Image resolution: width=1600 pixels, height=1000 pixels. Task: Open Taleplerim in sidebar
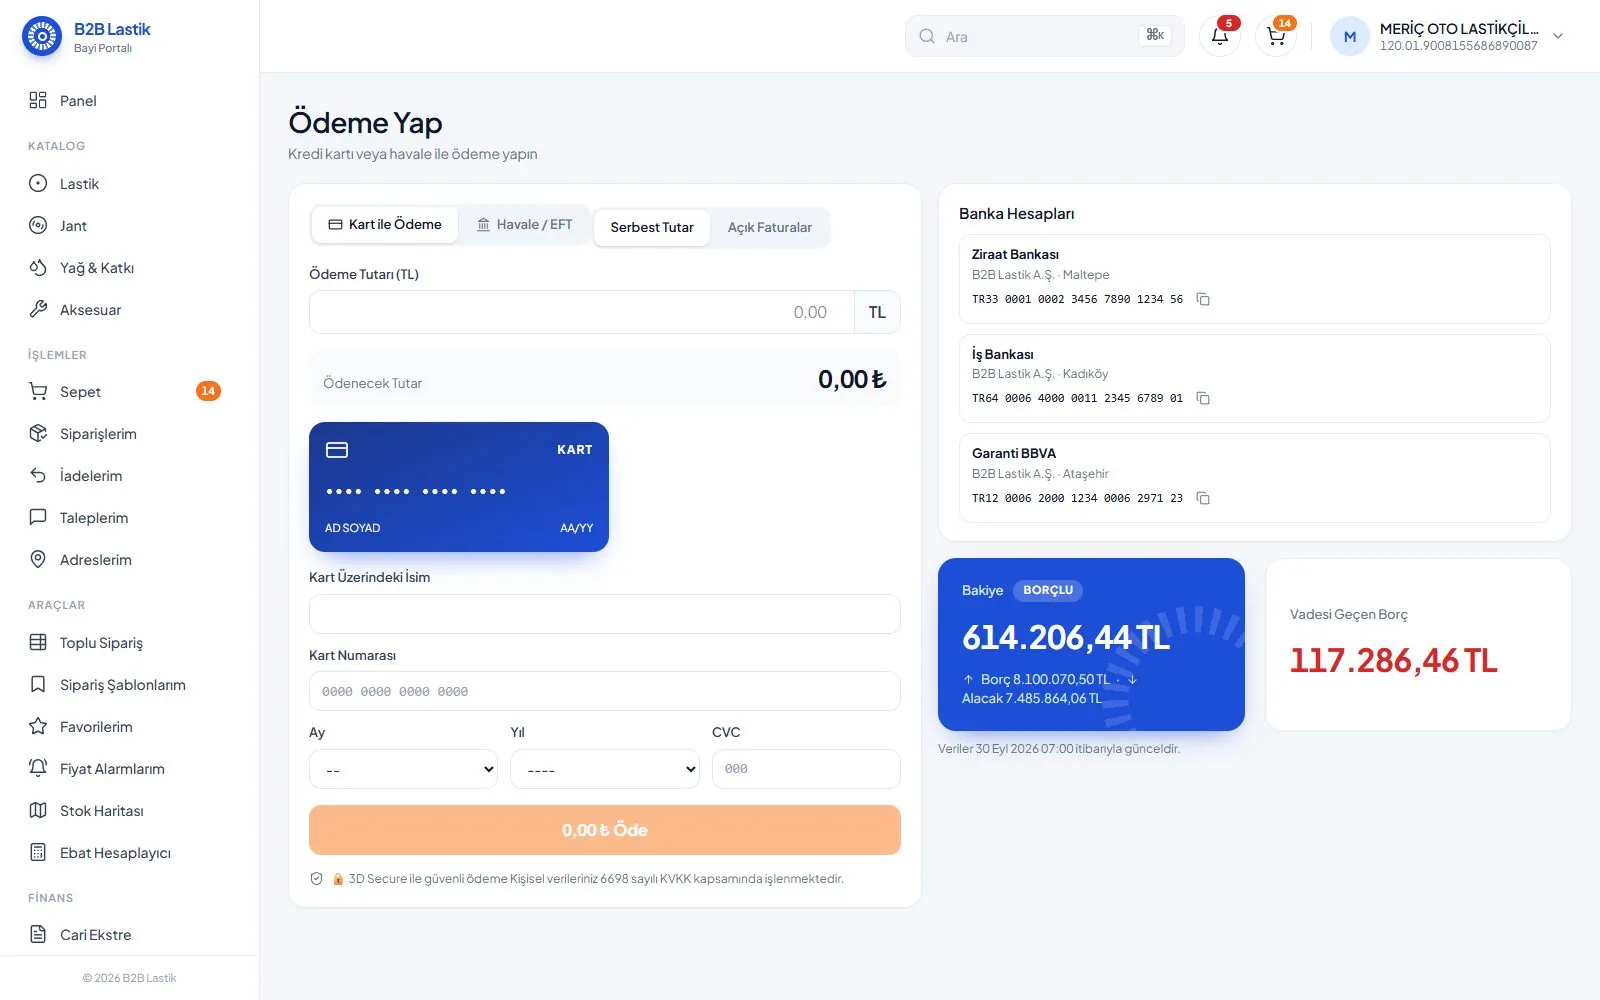pos(129,517)
